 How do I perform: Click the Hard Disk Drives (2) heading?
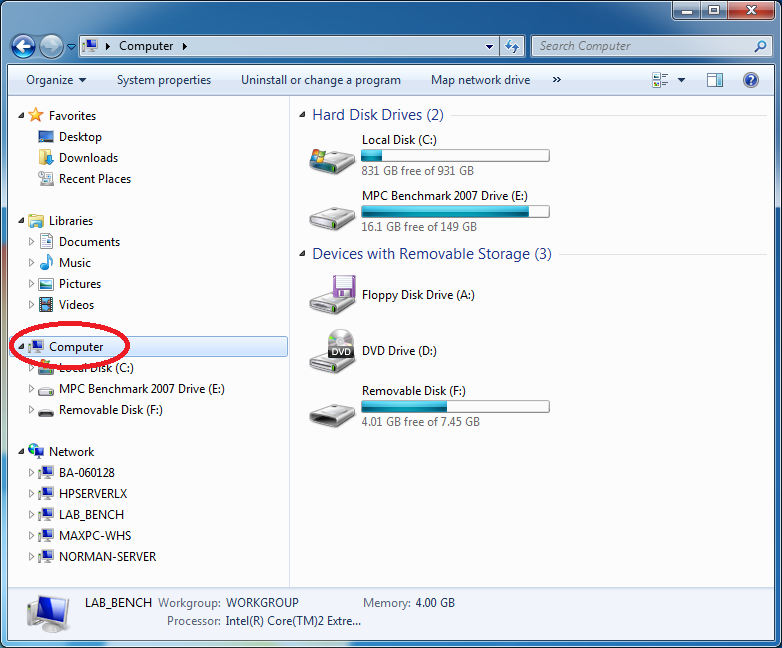(x=378, y=115)
